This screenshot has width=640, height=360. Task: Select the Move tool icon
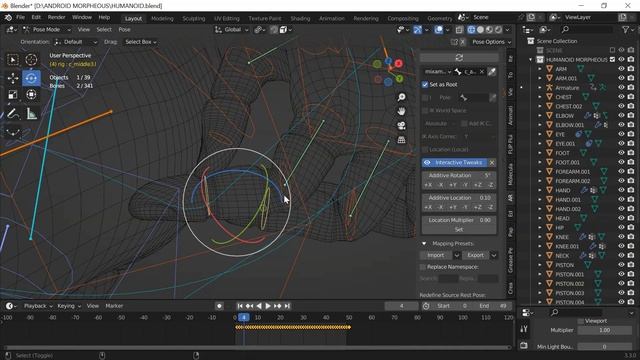point(13,78)
